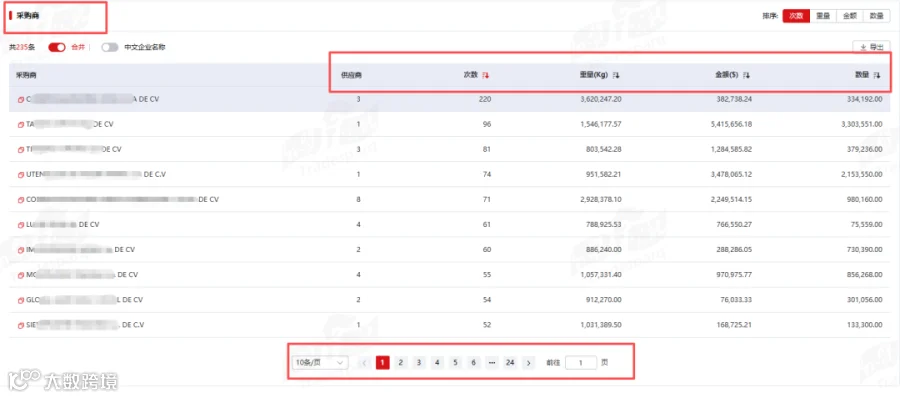Enable the 中文企业名称 switch

click(x=110, y=48)
